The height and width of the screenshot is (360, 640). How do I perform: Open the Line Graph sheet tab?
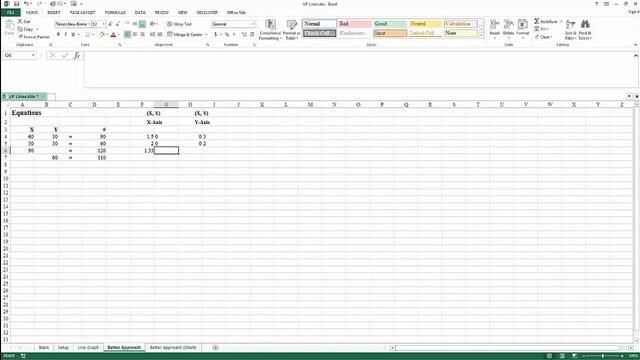88,347
